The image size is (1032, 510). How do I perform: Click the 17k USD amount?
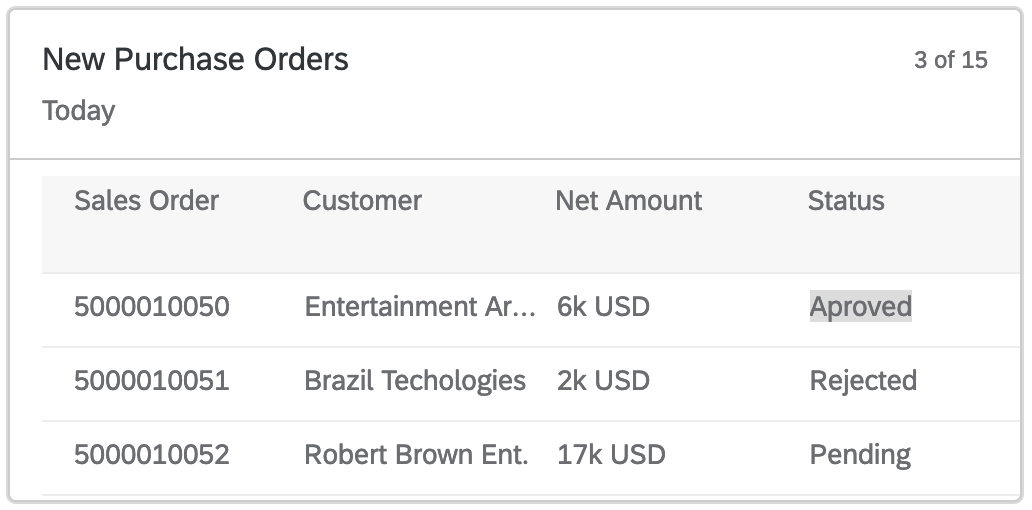pos(611,455)
